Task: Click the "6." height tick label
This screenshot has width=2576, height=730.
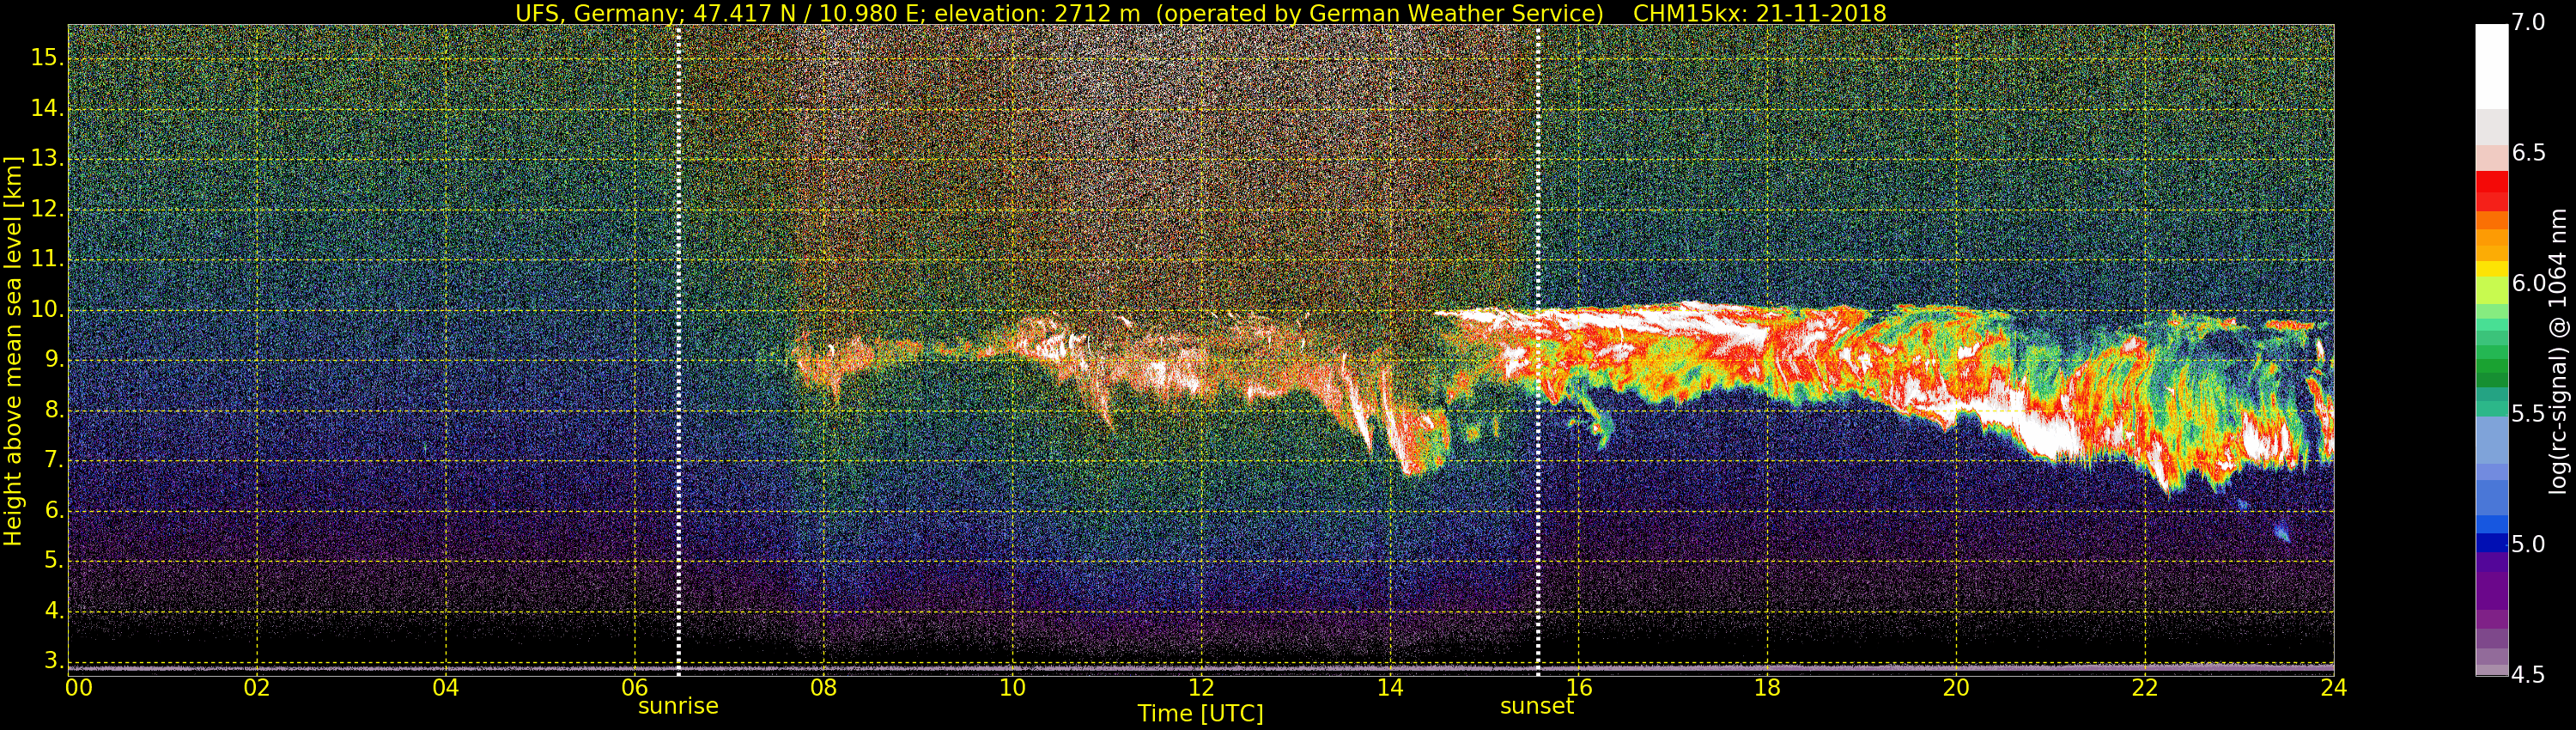Action: (53, 511)
